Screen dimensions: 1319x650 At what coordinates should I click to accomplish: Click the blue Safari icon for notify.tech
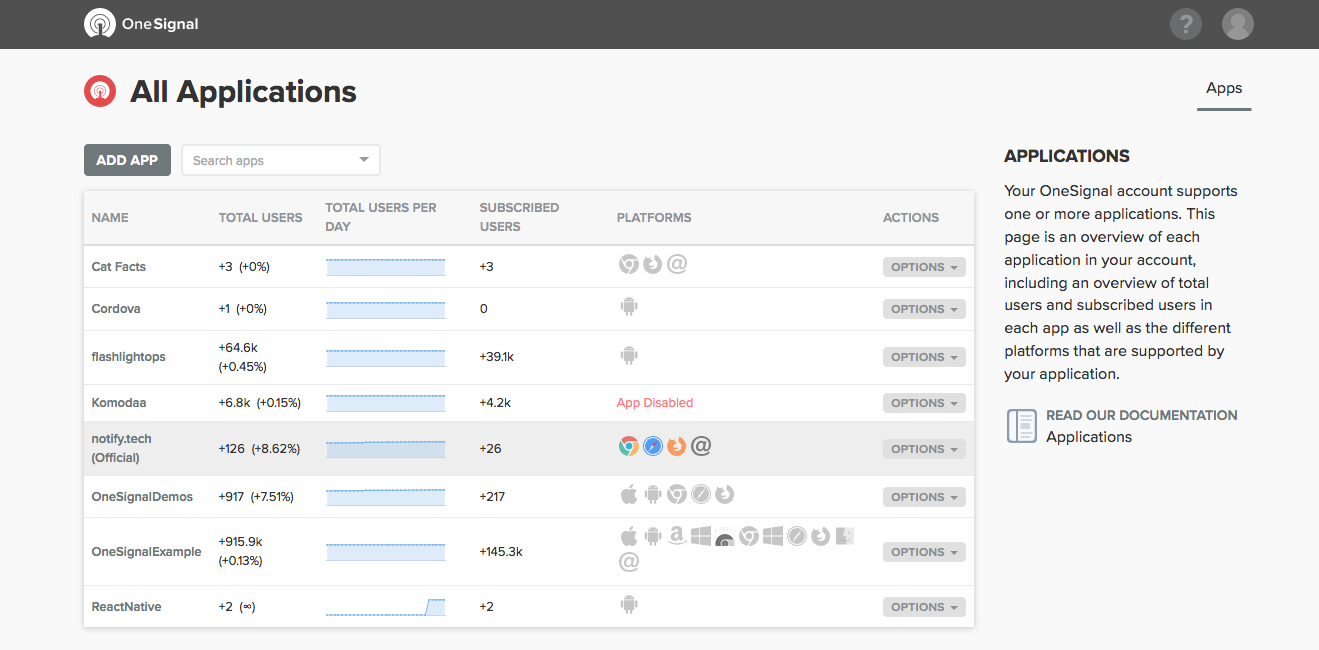(x=652, y=446)
